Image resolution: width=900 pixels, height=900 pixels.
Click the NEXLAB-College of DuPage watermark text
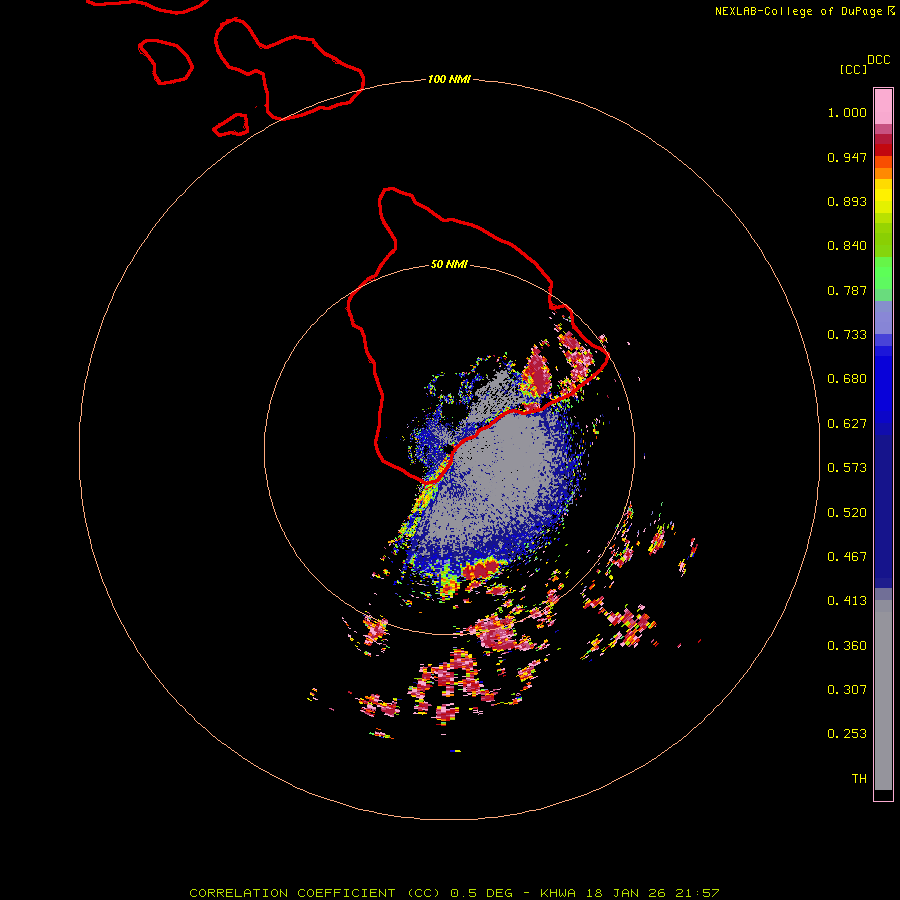click(805, 11)
